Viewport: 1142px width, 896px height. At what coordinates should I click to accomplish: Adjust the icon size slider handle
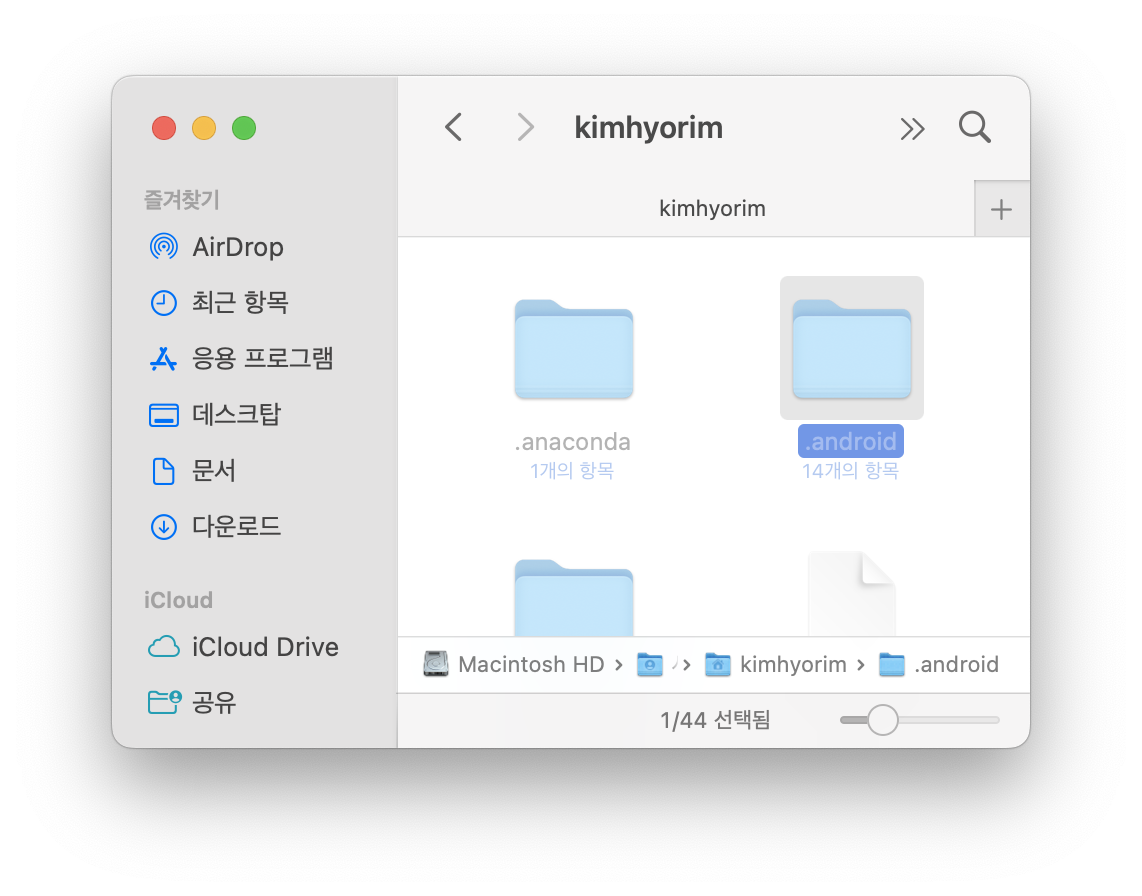(883, 720)
